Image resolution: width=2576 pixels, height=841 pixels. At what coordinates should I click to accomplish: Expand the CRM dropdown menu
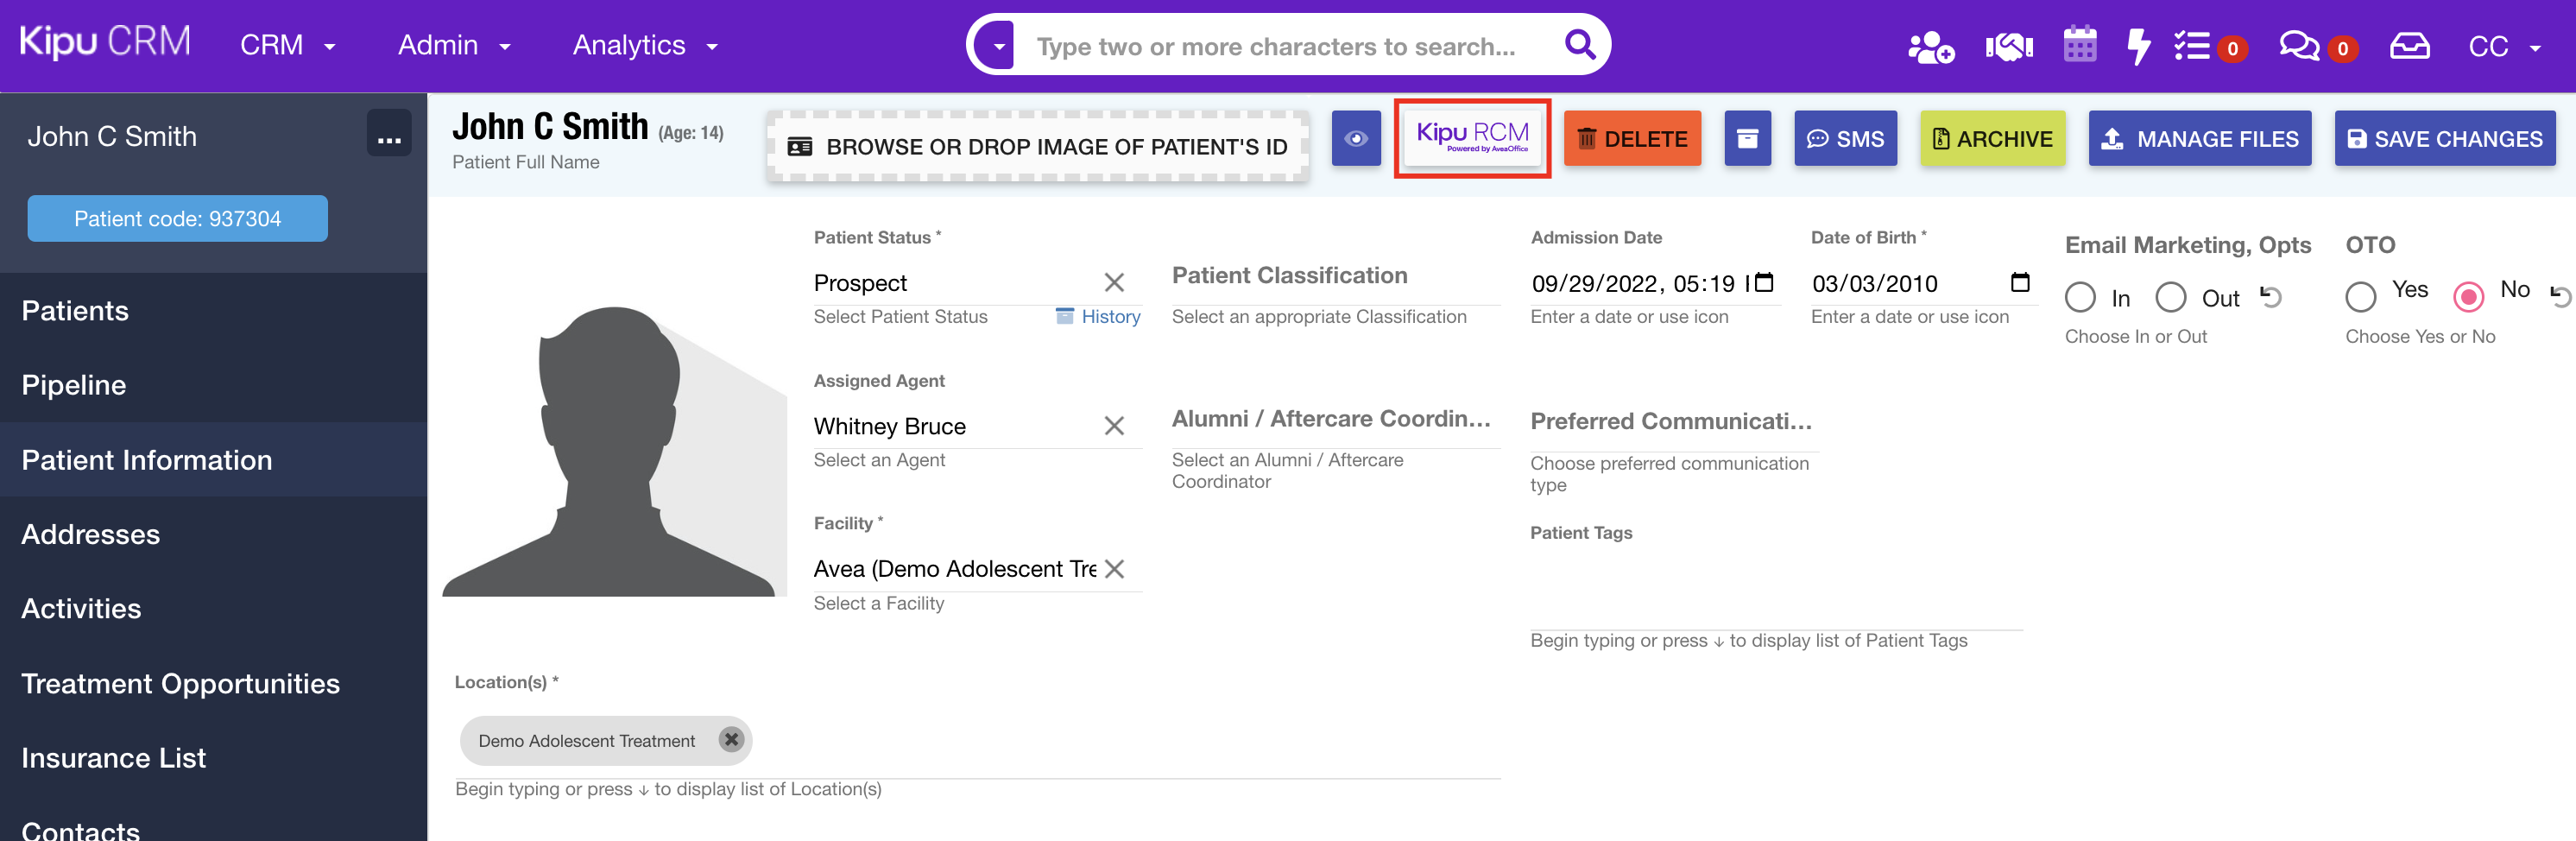coord(287,46)
